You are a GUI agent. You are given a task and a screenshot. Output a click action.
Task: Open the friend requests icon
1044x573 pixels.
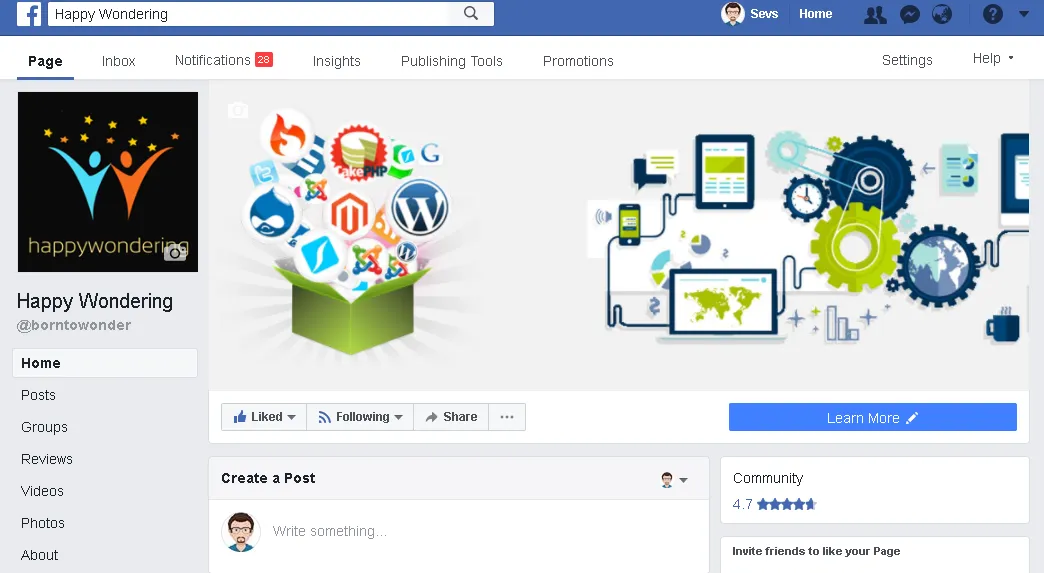pos(875,14)
